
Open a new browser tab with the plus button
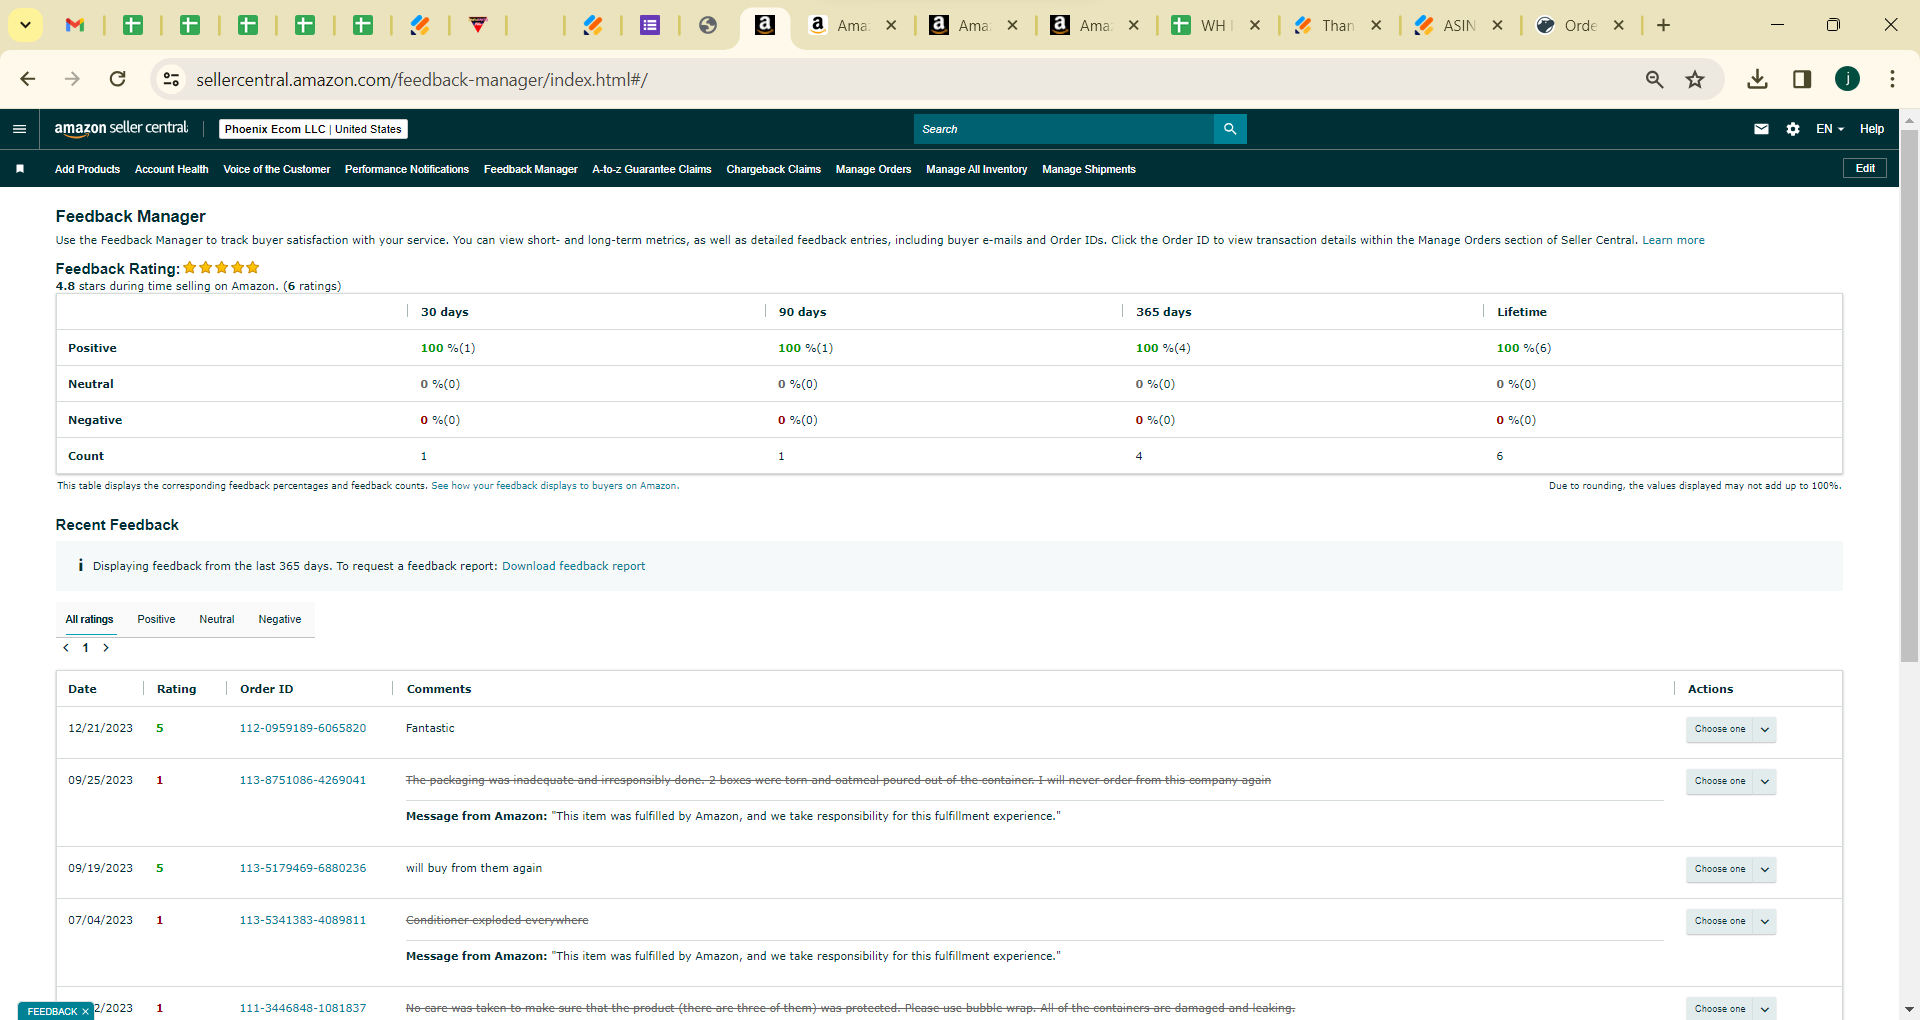1663,25
